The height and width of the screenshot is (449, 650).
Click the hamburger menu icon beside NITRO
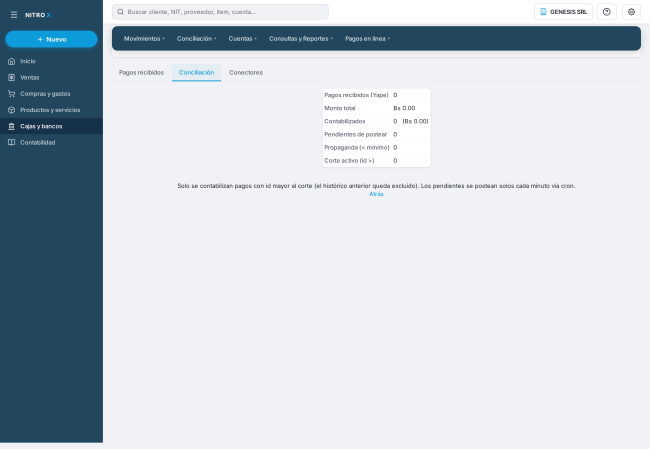(x=14, y=15)
